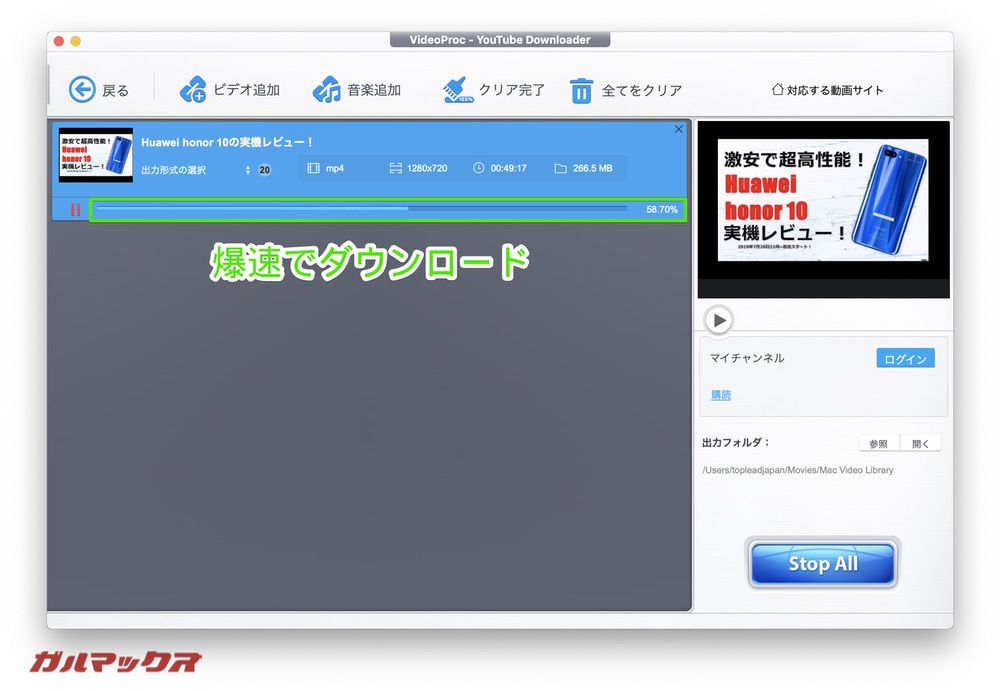
Task: Select the ビデオ追加 add video icon
Action: (x=193, y=89)
